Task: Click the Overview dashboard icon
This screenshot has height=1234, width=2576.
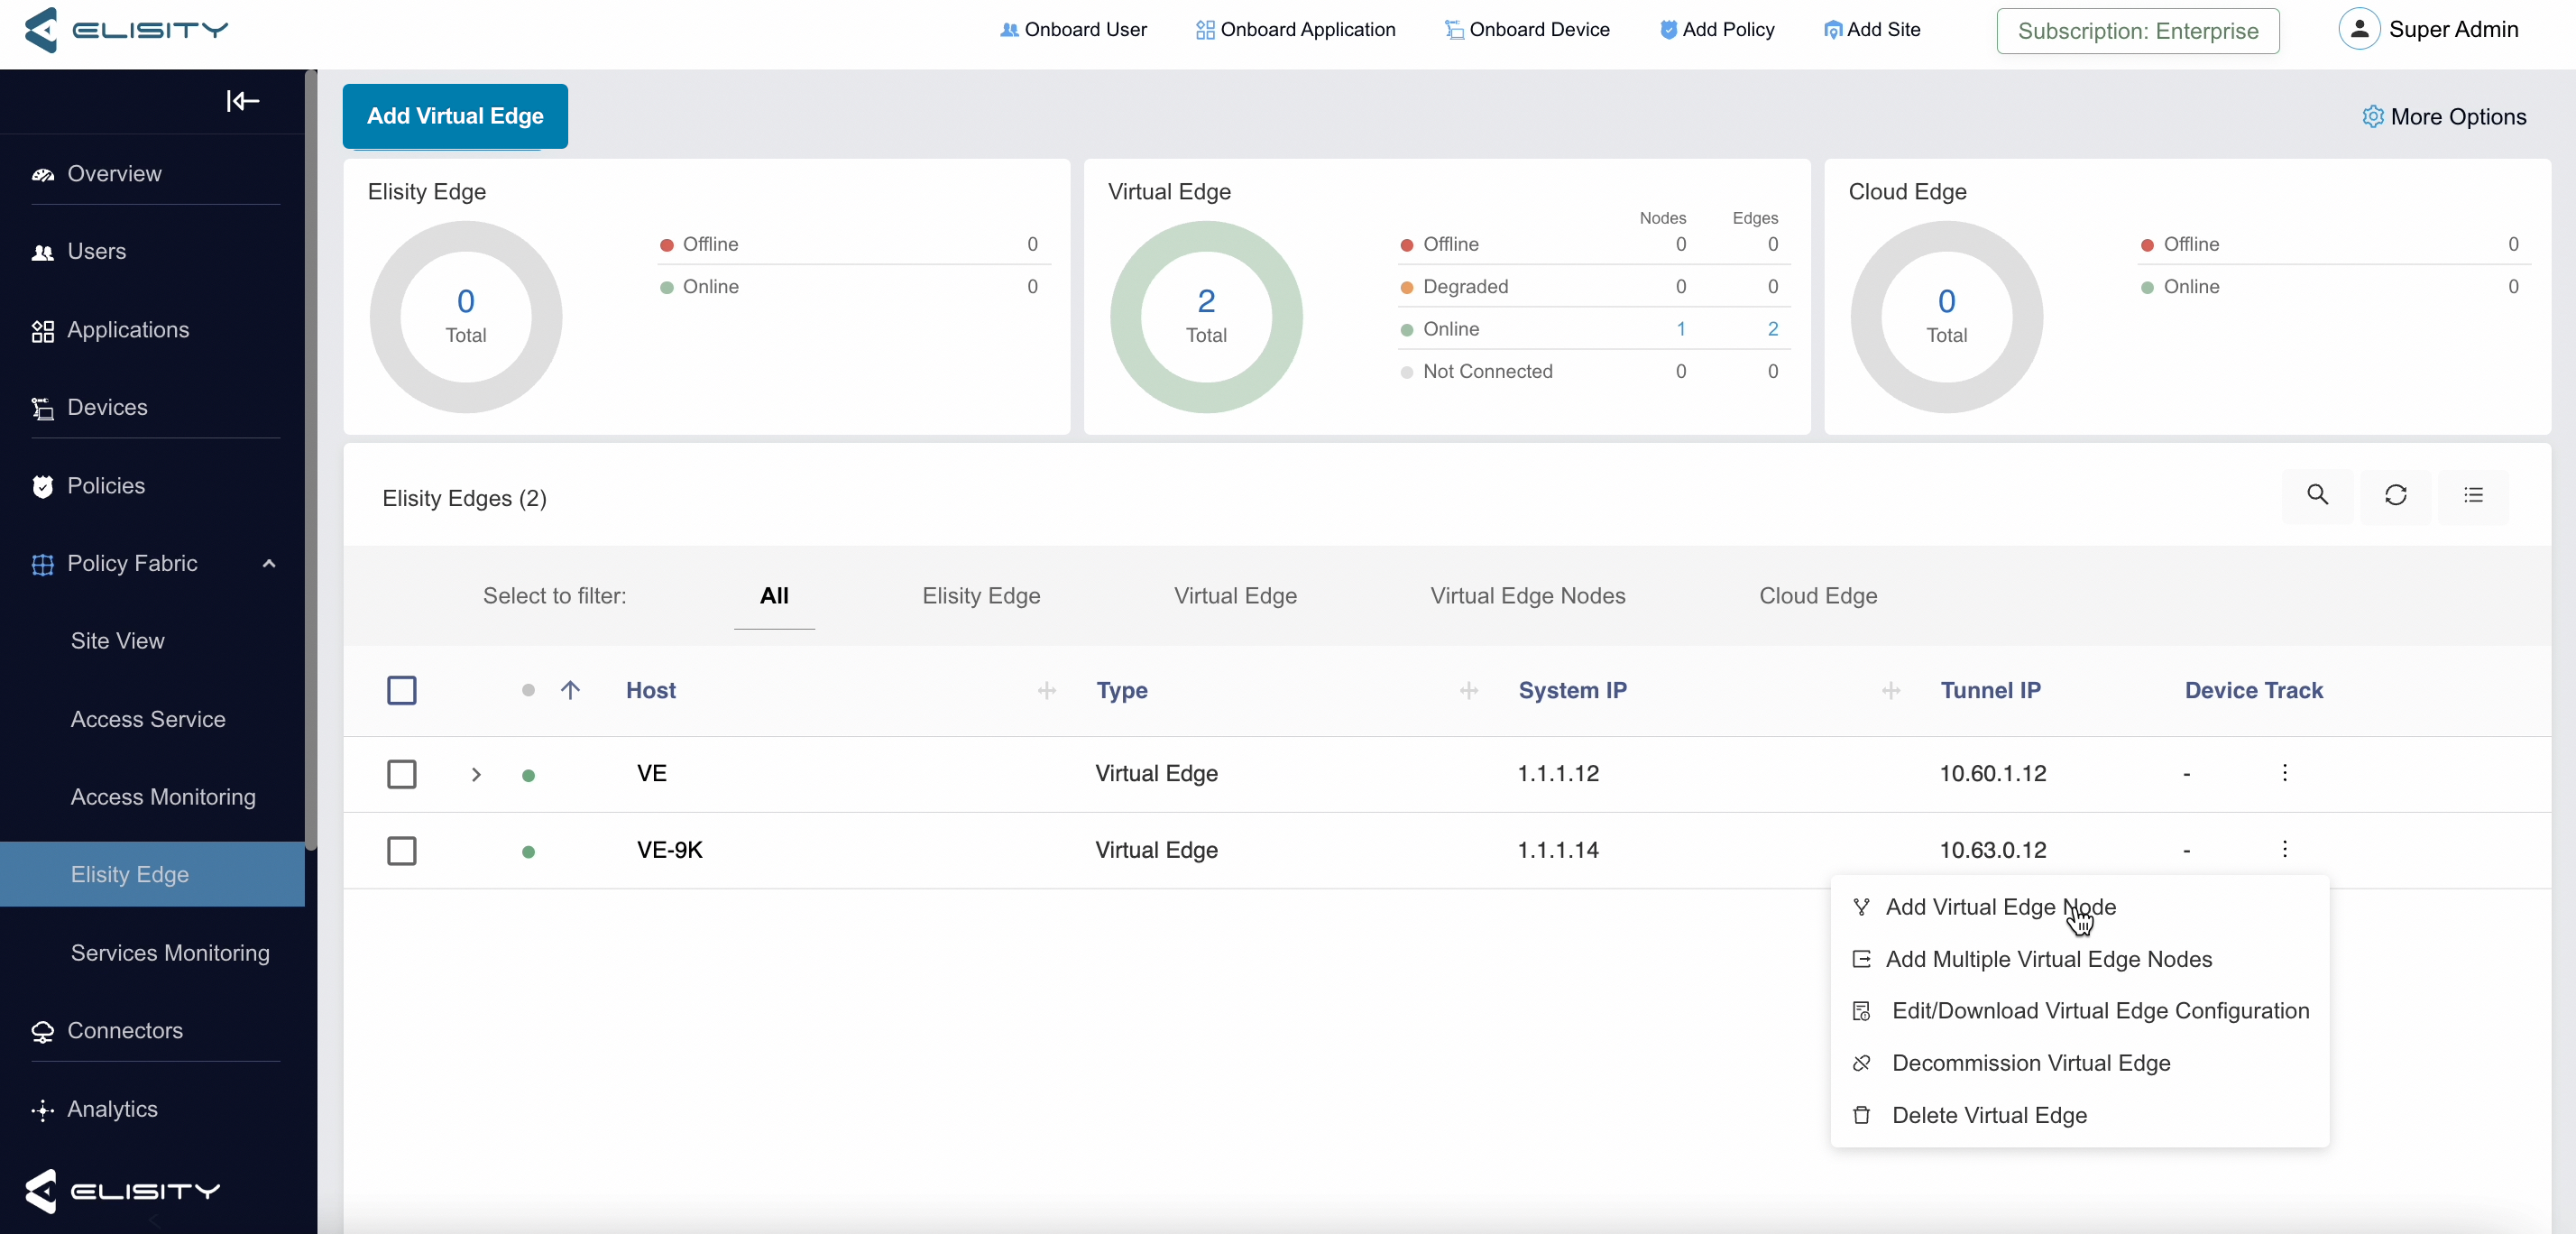Action: (x=43, y=175)
